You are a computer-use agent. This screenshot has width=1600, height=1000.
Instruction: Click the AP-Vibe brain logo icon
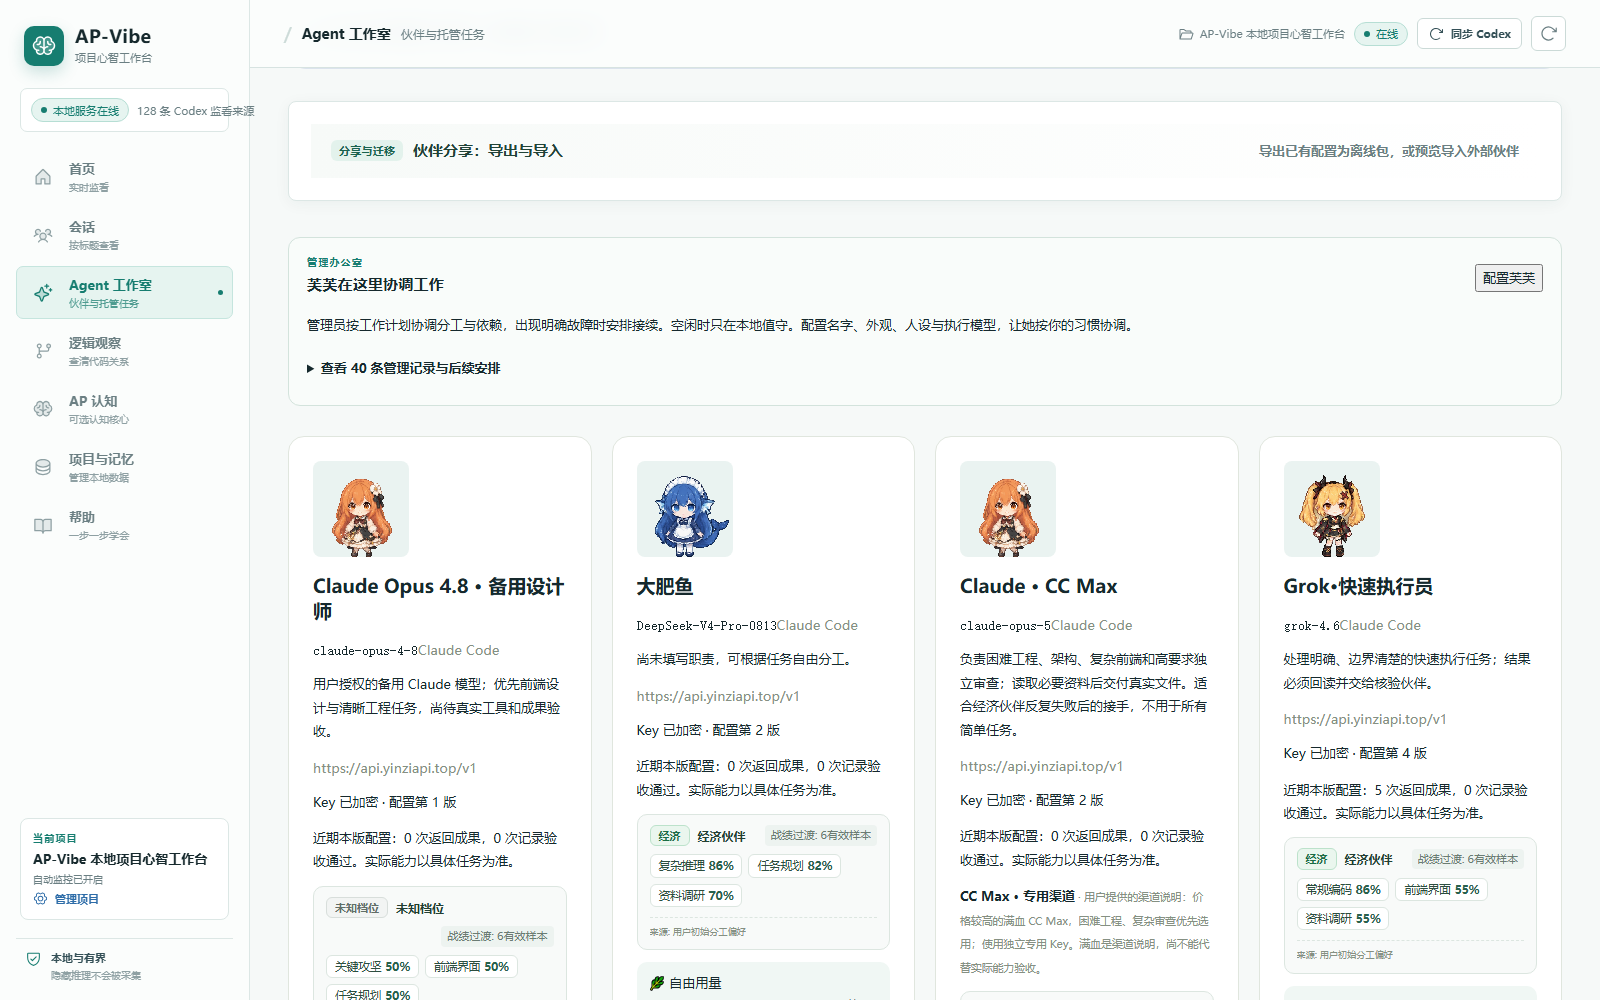point(44,46)
